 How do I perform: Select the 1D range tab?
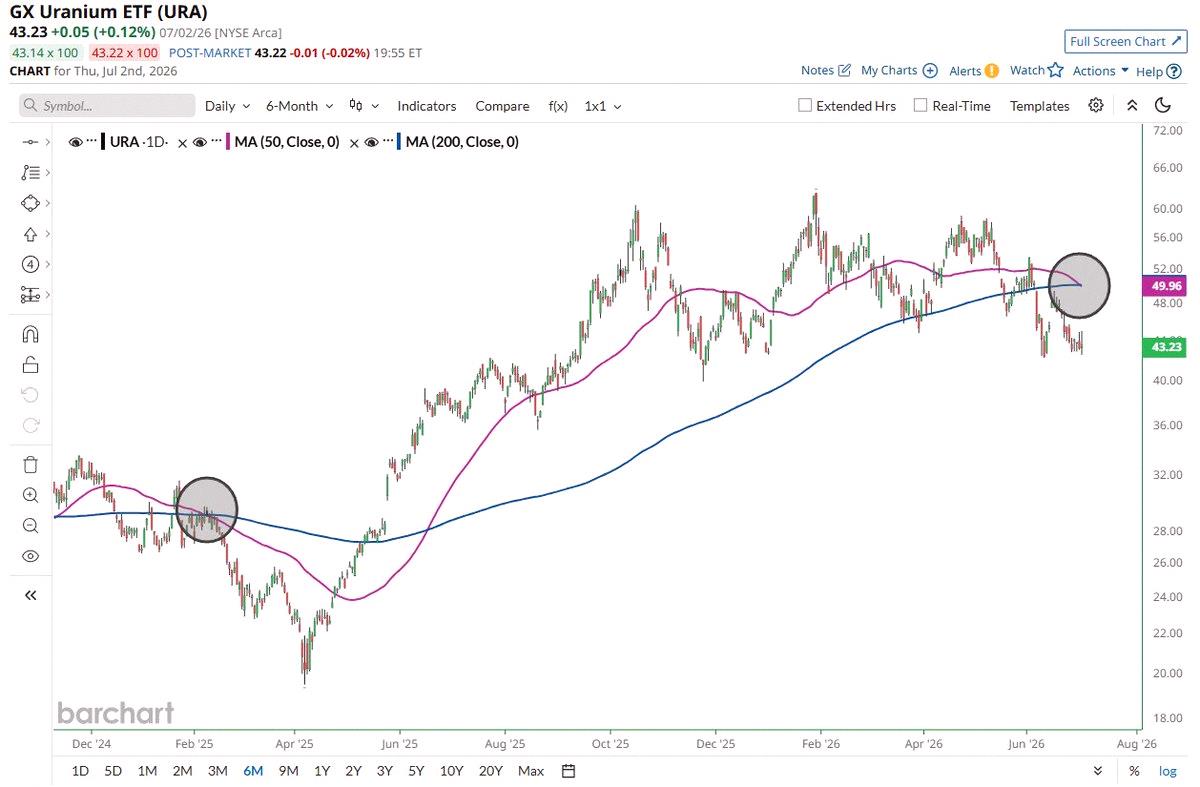coord(80,771)
